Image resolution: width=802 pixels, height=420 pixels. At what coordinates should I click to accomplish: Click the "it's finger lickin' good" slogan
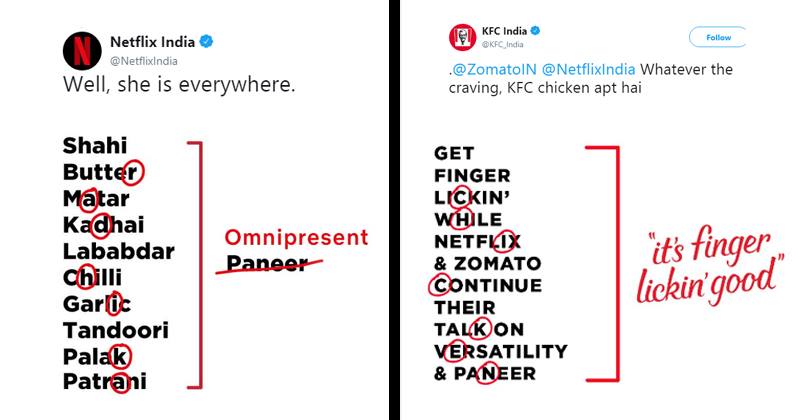click(x=709, y=263)
